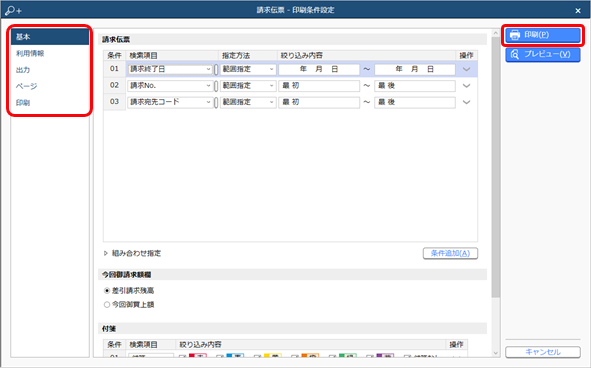Image resolution: width=591 pixels, height=368 pixels.
Task: Expand the operation chevron for row 02
Action: click(466, 86)
